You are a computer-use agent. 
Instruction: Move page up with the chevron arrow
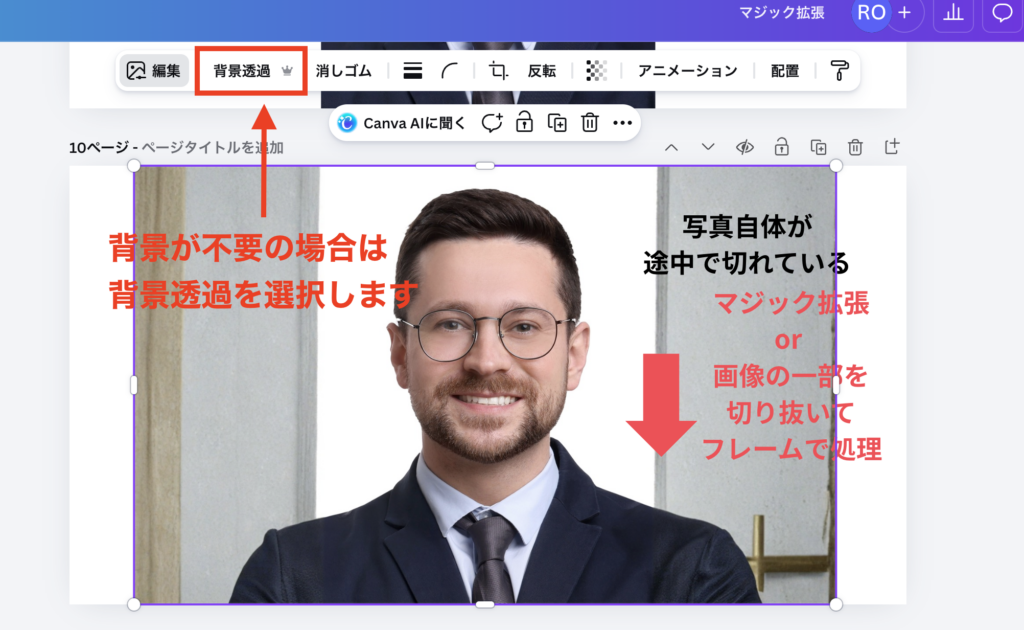point(671,147)
